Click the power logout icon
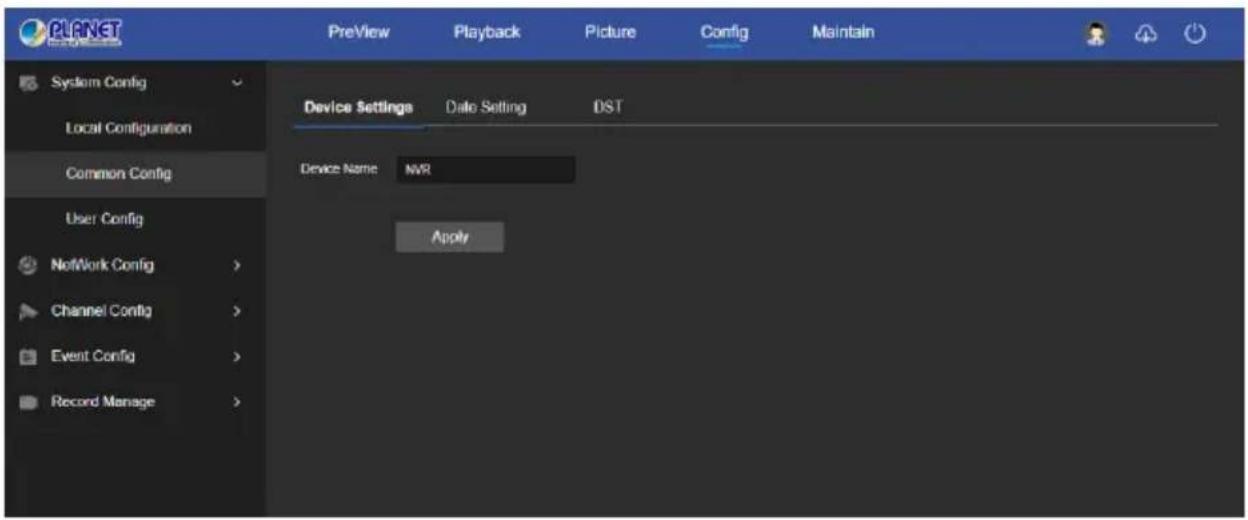This screenshot has height=520, width=1248. point(1192,32)
